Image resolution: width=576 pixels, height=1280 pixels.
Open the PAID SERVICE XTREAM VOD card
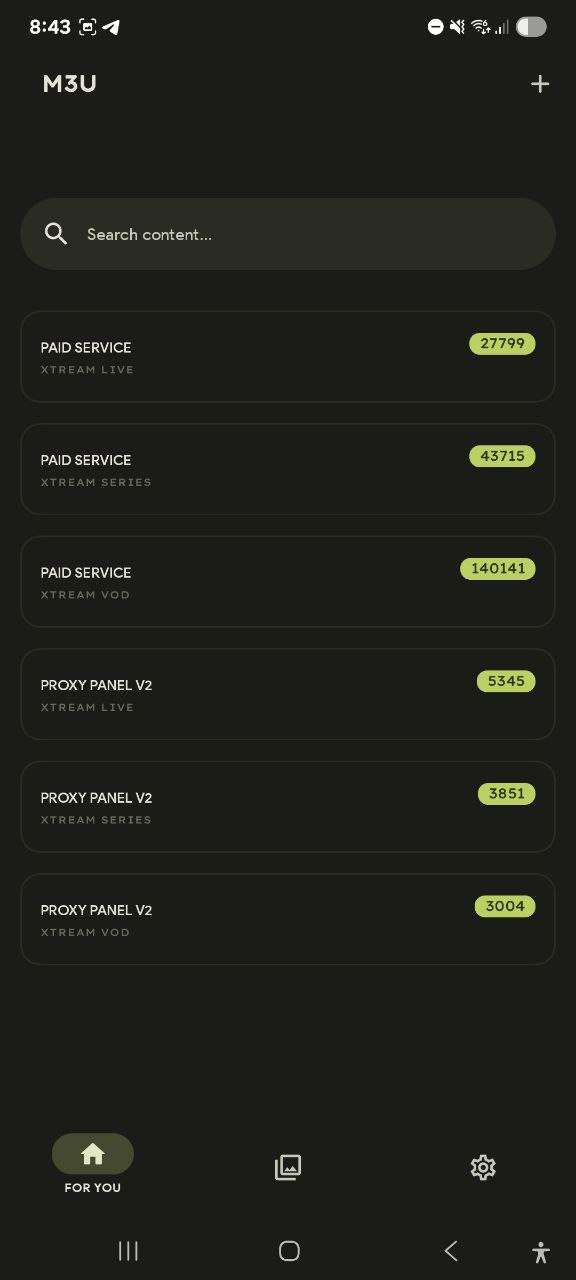click(x=288, y=582)
